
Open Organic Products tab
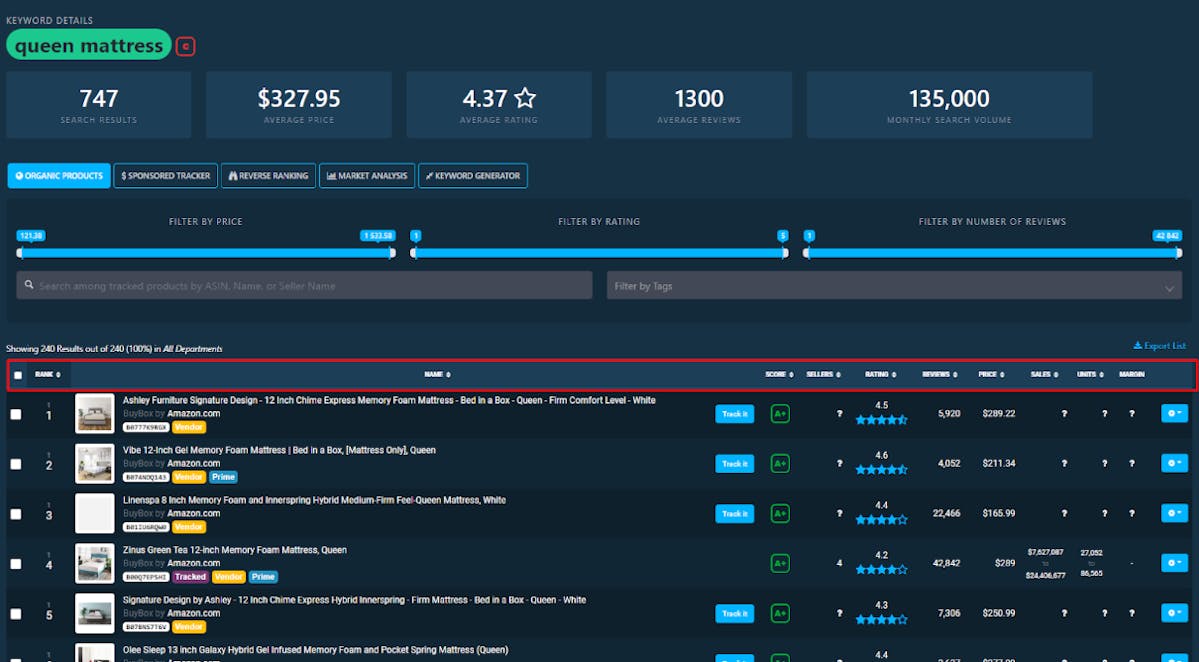point(59,176)
